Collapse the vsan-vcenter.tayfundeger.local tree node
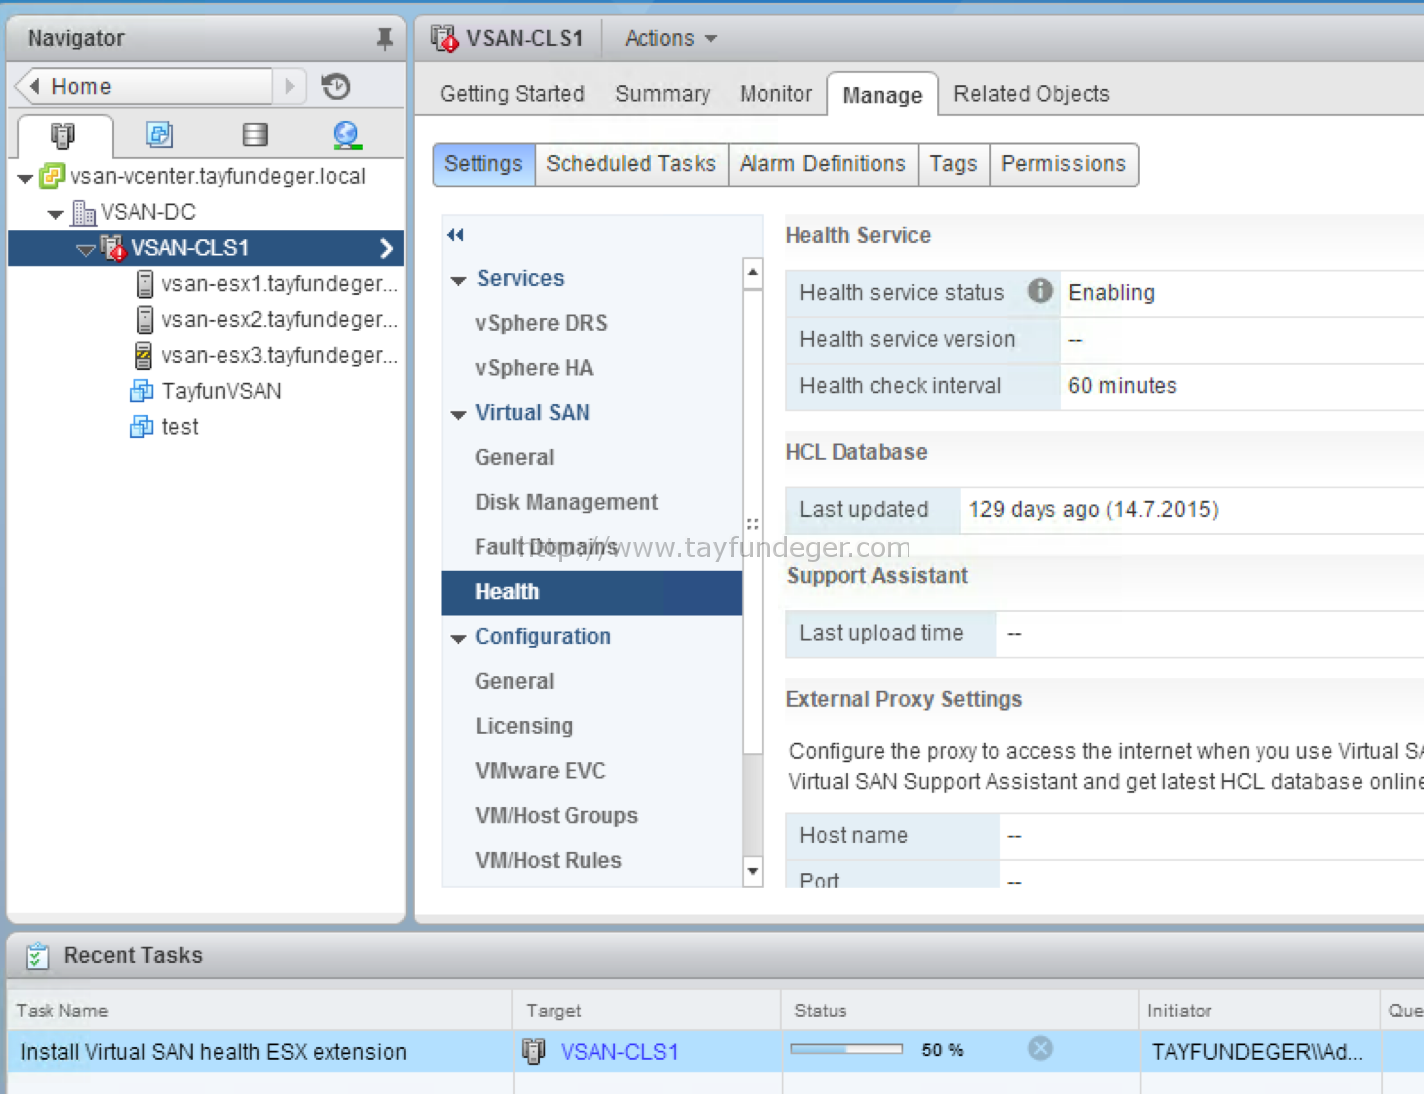The height and width of the screenshot is (1094, 1424). pos(25,178)
